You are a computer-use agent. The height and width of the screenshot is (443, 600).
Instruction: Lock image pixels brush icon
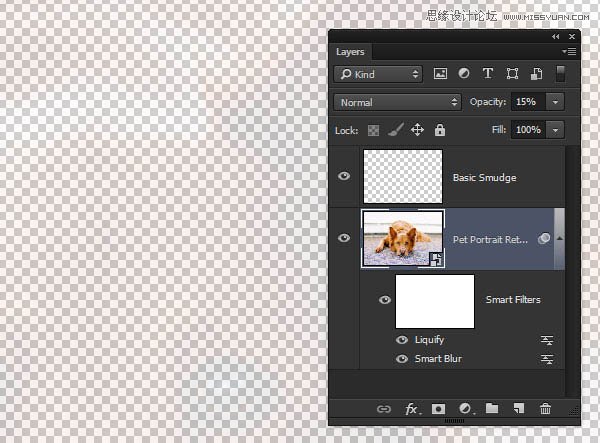(x=396, y=130)
